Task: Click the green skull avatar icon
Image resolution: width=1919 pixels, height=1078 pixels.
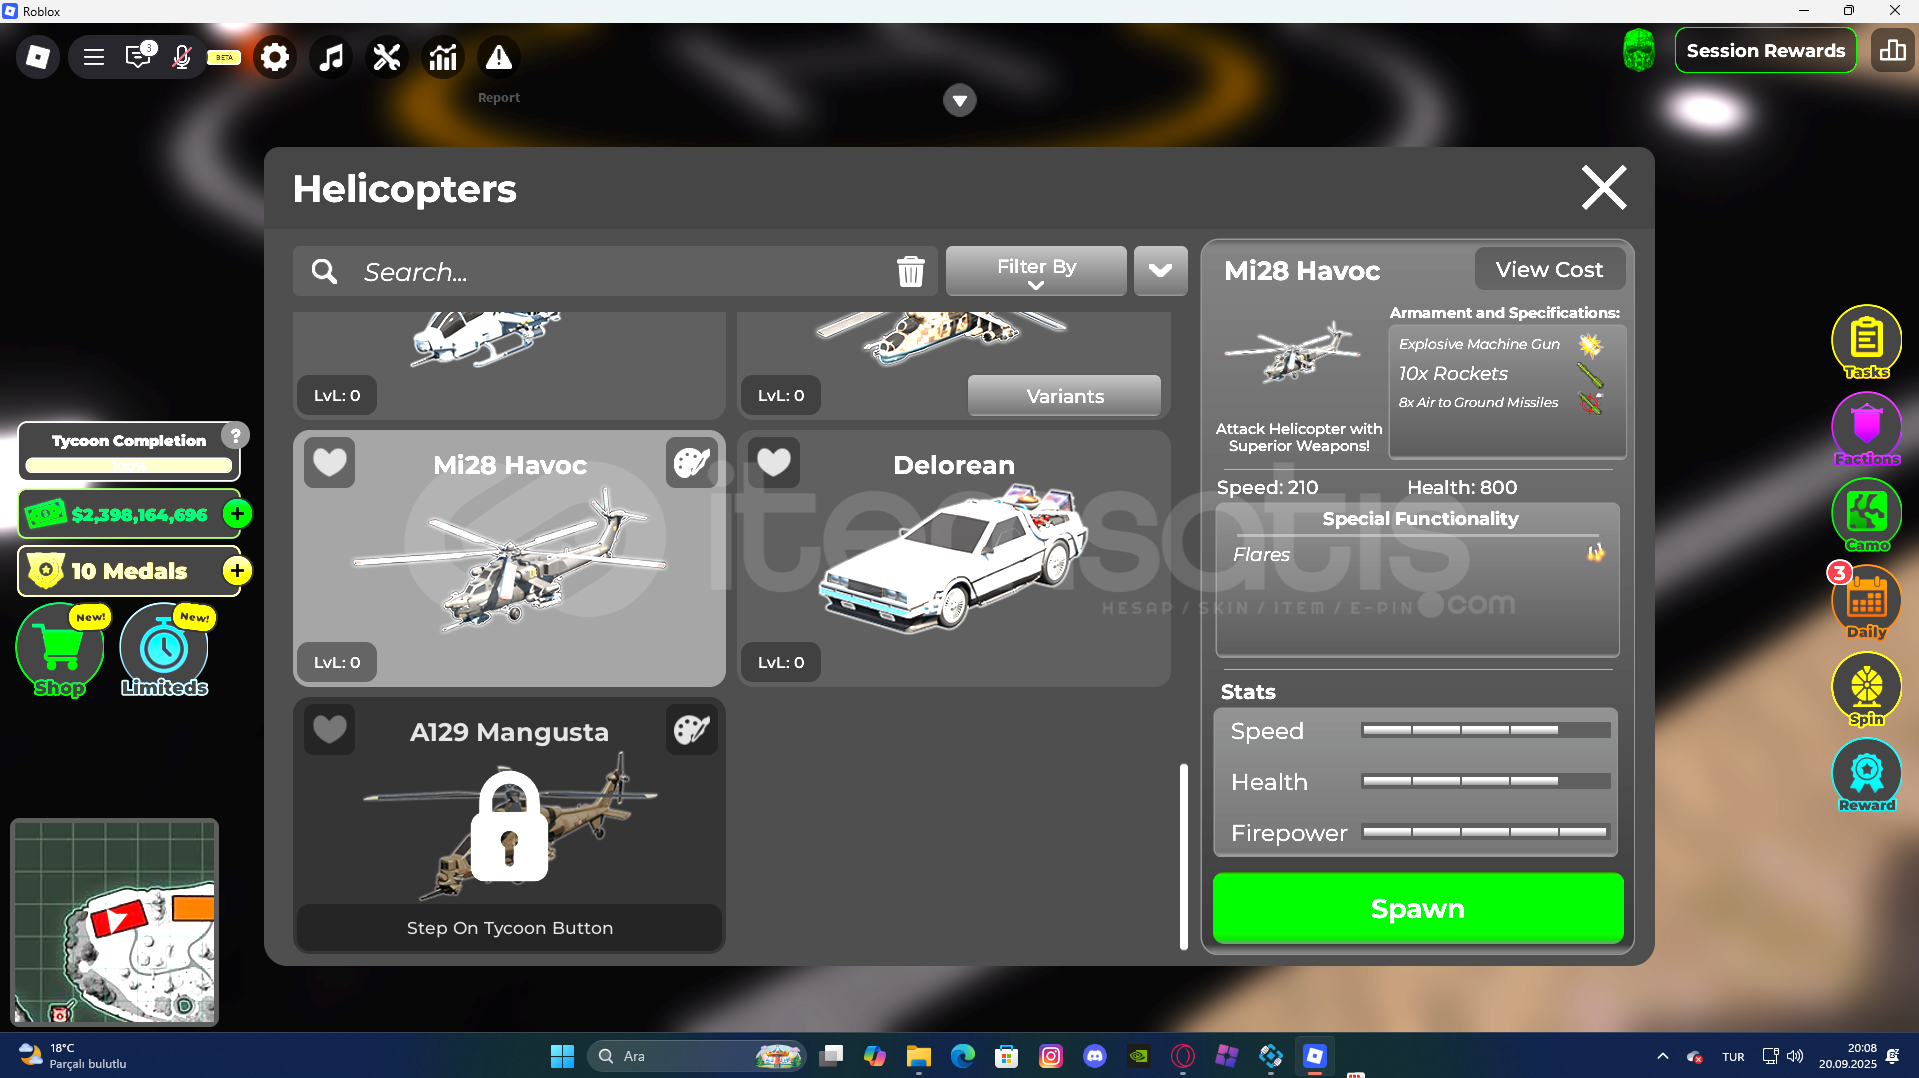Action: point(1639,50)
